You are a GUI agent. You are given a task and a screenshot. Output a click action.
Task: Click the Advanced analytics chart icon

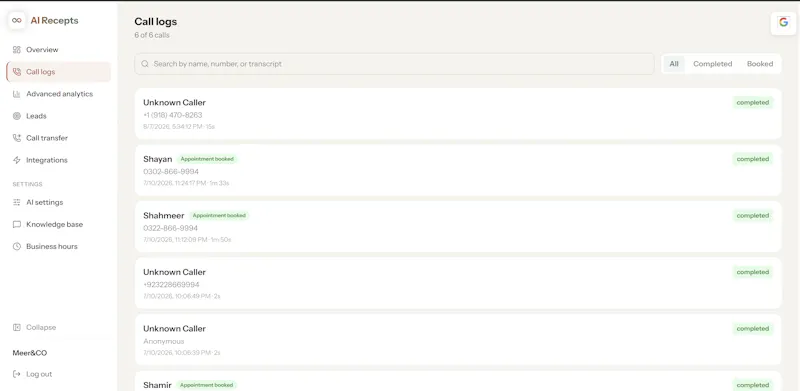(x=17, y=94)
